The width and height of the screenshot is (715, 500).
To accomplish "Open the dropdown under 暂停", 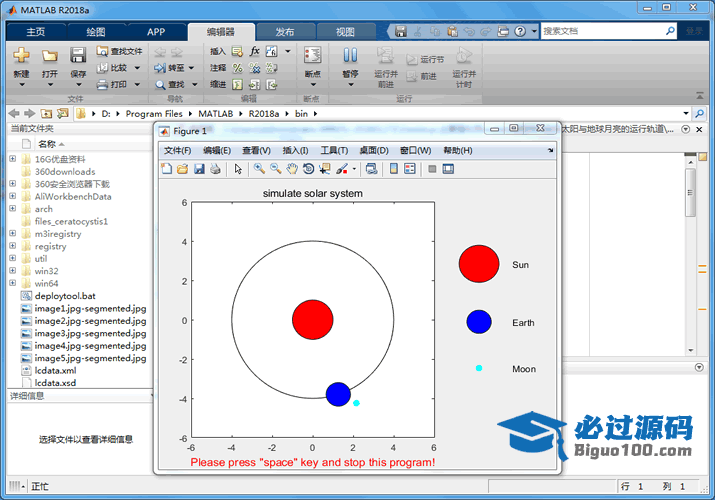I will point(351,85).
